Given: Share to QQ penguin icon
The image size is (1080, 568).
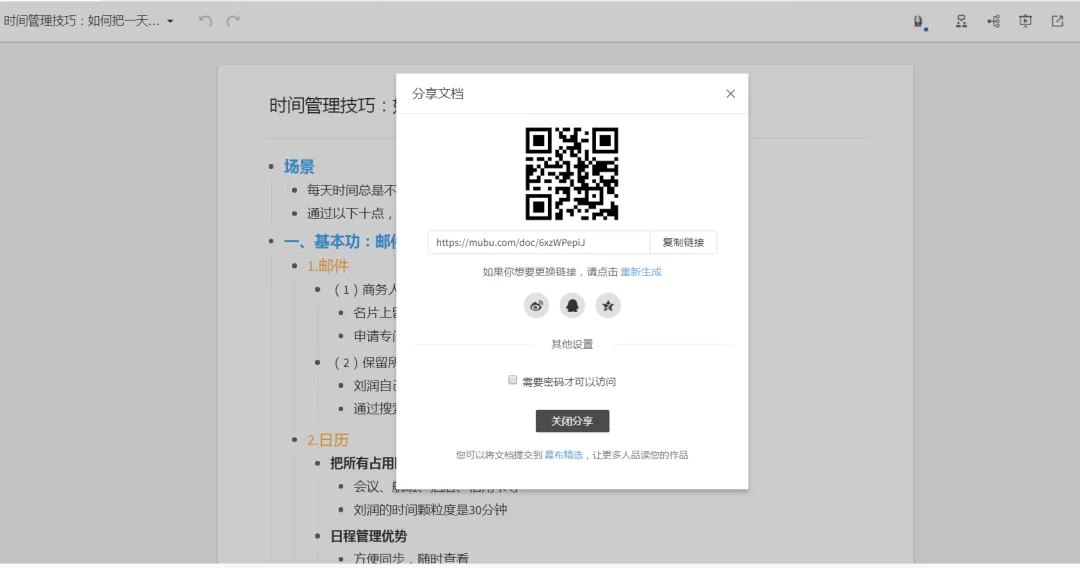Looking at the screenshot, I should 572,306.
